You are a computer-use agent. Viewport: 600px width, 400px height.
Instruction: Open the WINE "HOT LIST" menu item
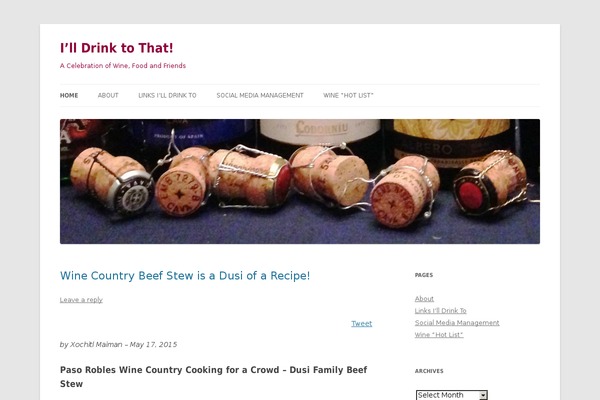pos(348,95)
